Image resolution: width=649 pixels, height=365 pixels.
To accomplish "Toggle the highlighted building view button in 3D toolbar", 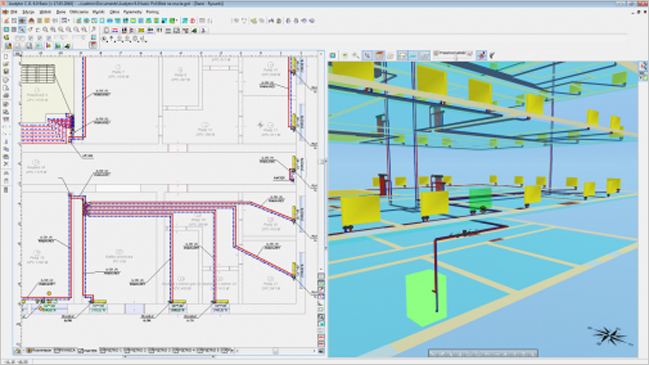I will click(x=379, y=55).
